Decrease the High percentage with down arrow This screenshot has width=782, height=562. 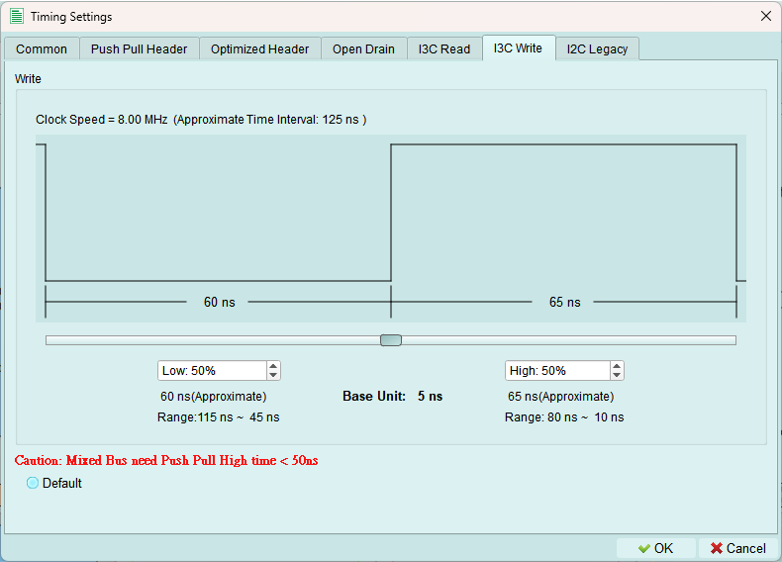pyautogui.click(x=617, y=375)
